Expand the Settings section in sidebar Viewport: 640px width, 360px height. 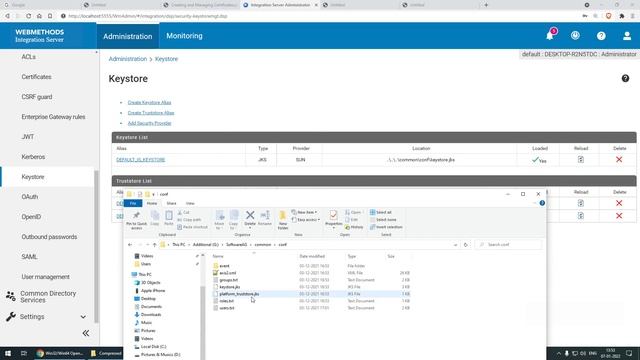83,317
